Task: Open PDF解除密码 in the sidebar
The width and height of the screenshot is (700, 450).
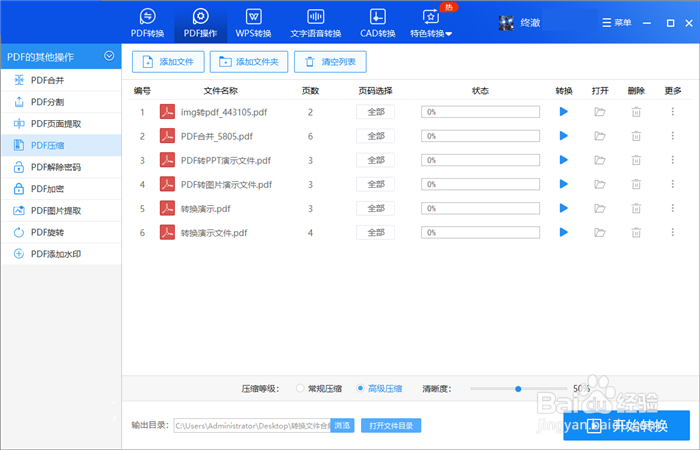Action: click(x=61, y=167)
